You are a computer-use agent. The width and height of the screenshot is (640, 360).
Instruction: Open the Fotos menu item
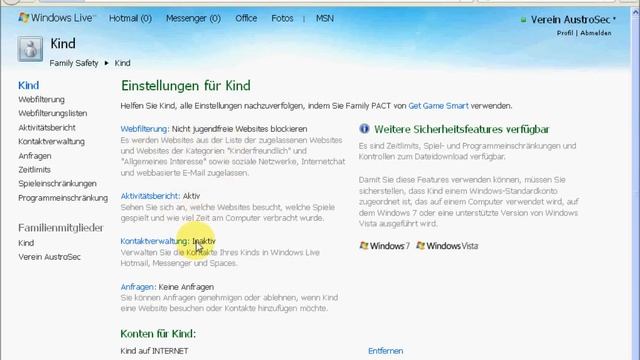click(x=282, y=18)
